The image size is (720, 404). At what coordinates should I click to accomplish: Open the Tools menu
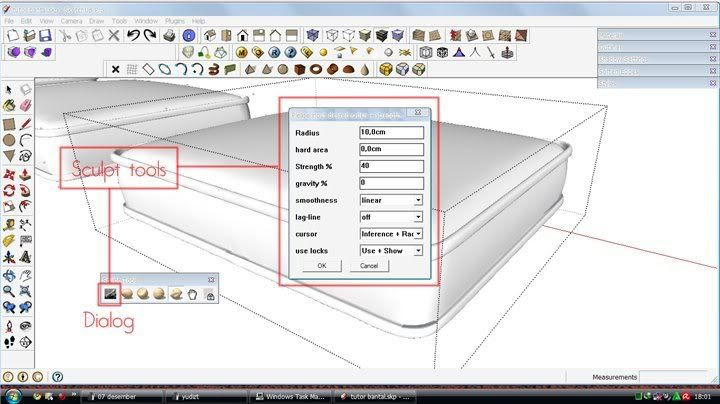coord(119,21)
